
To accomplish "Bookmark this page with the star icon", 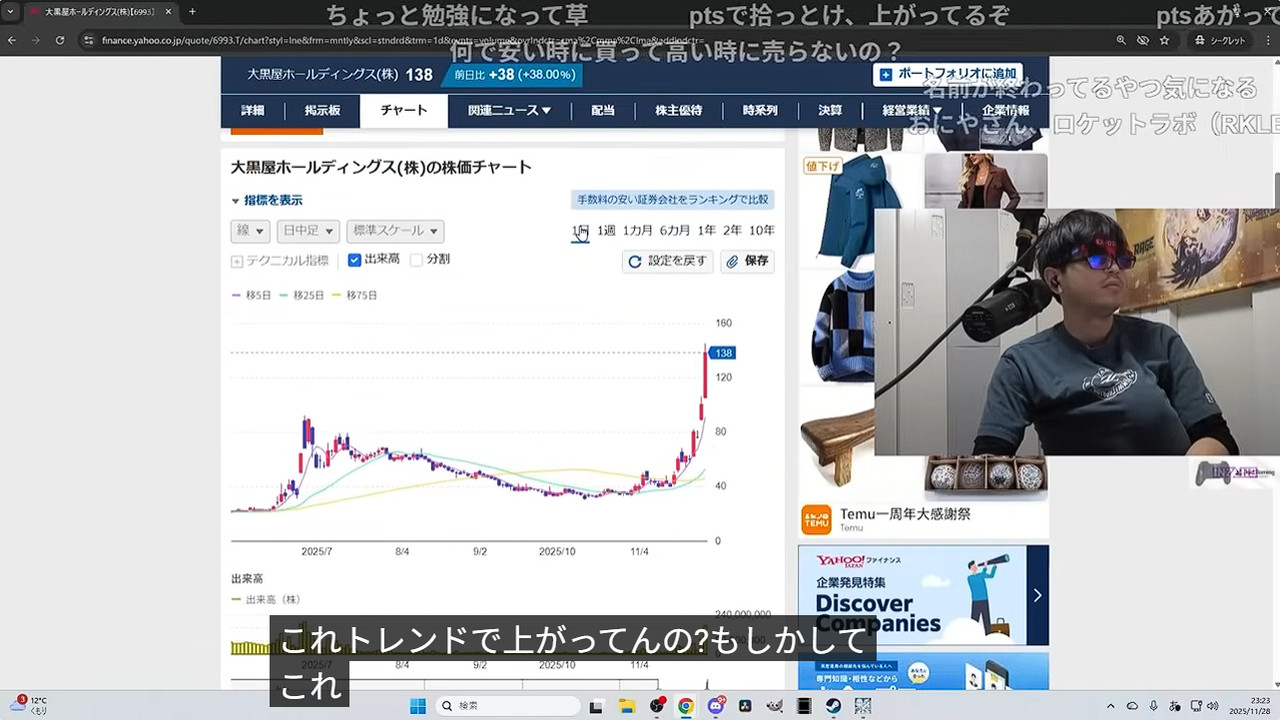I will 1165,40.
